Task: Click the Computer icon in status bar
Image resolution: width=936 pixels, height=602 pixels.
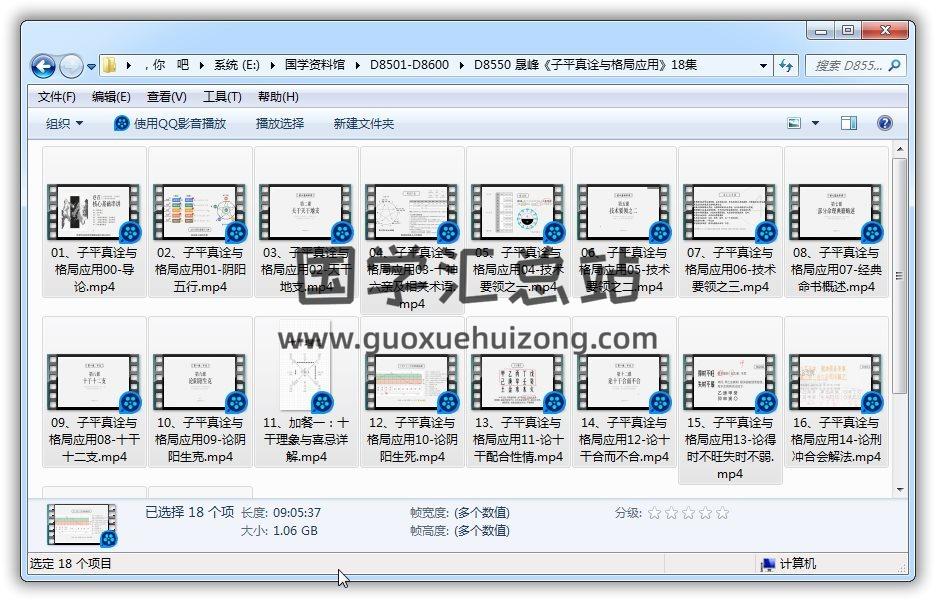Action: [x=768, y=564]
